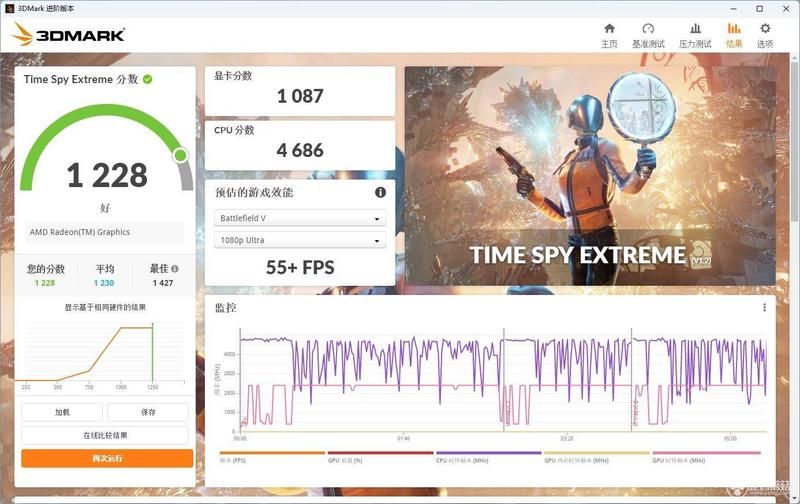
Task: Click the green knob on the score gauge
Action: 180,155
